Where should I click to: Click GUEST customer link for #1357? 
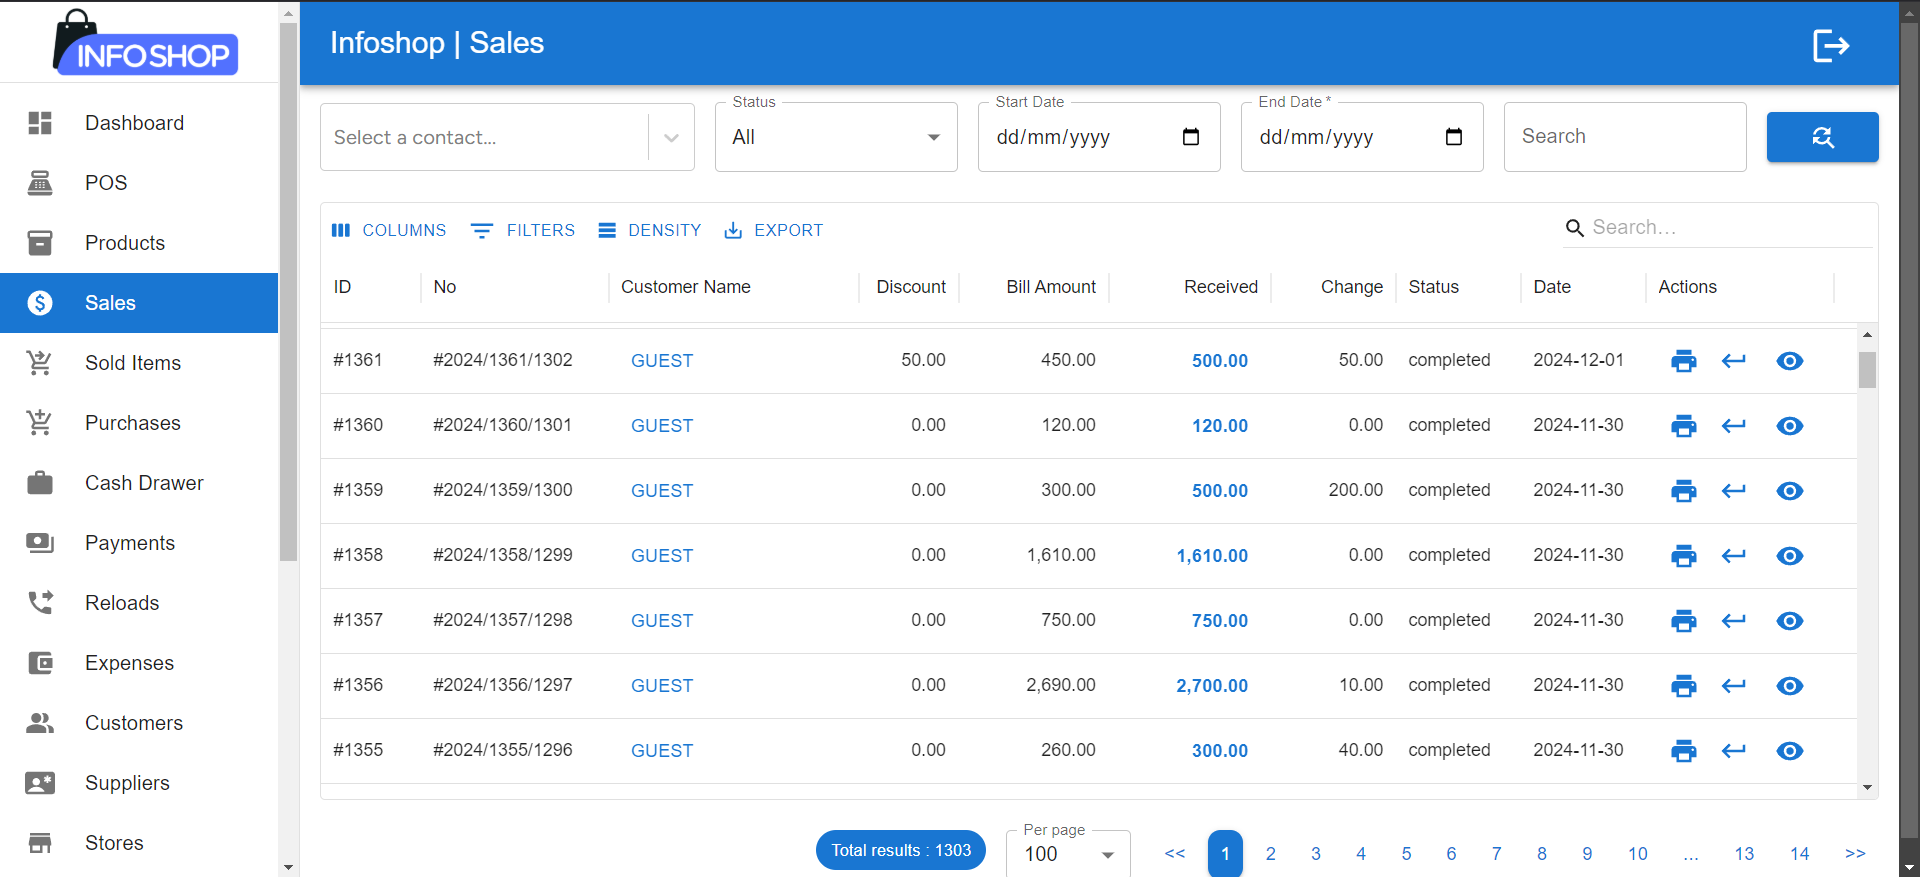662,621
